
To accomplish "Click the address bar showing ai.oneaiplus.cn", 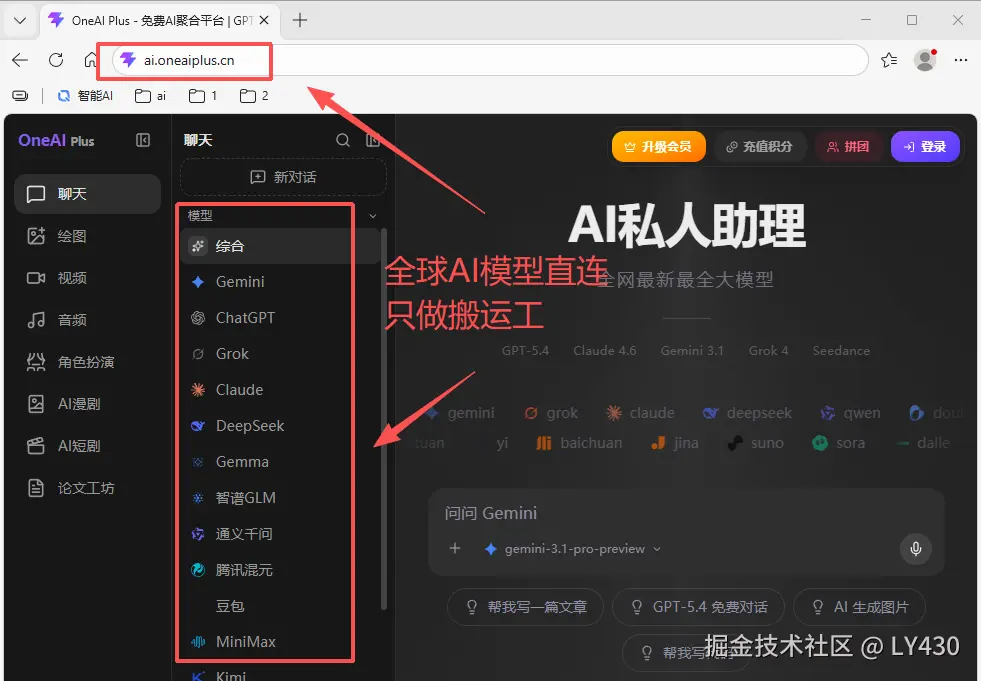I will tap(190, 60).
